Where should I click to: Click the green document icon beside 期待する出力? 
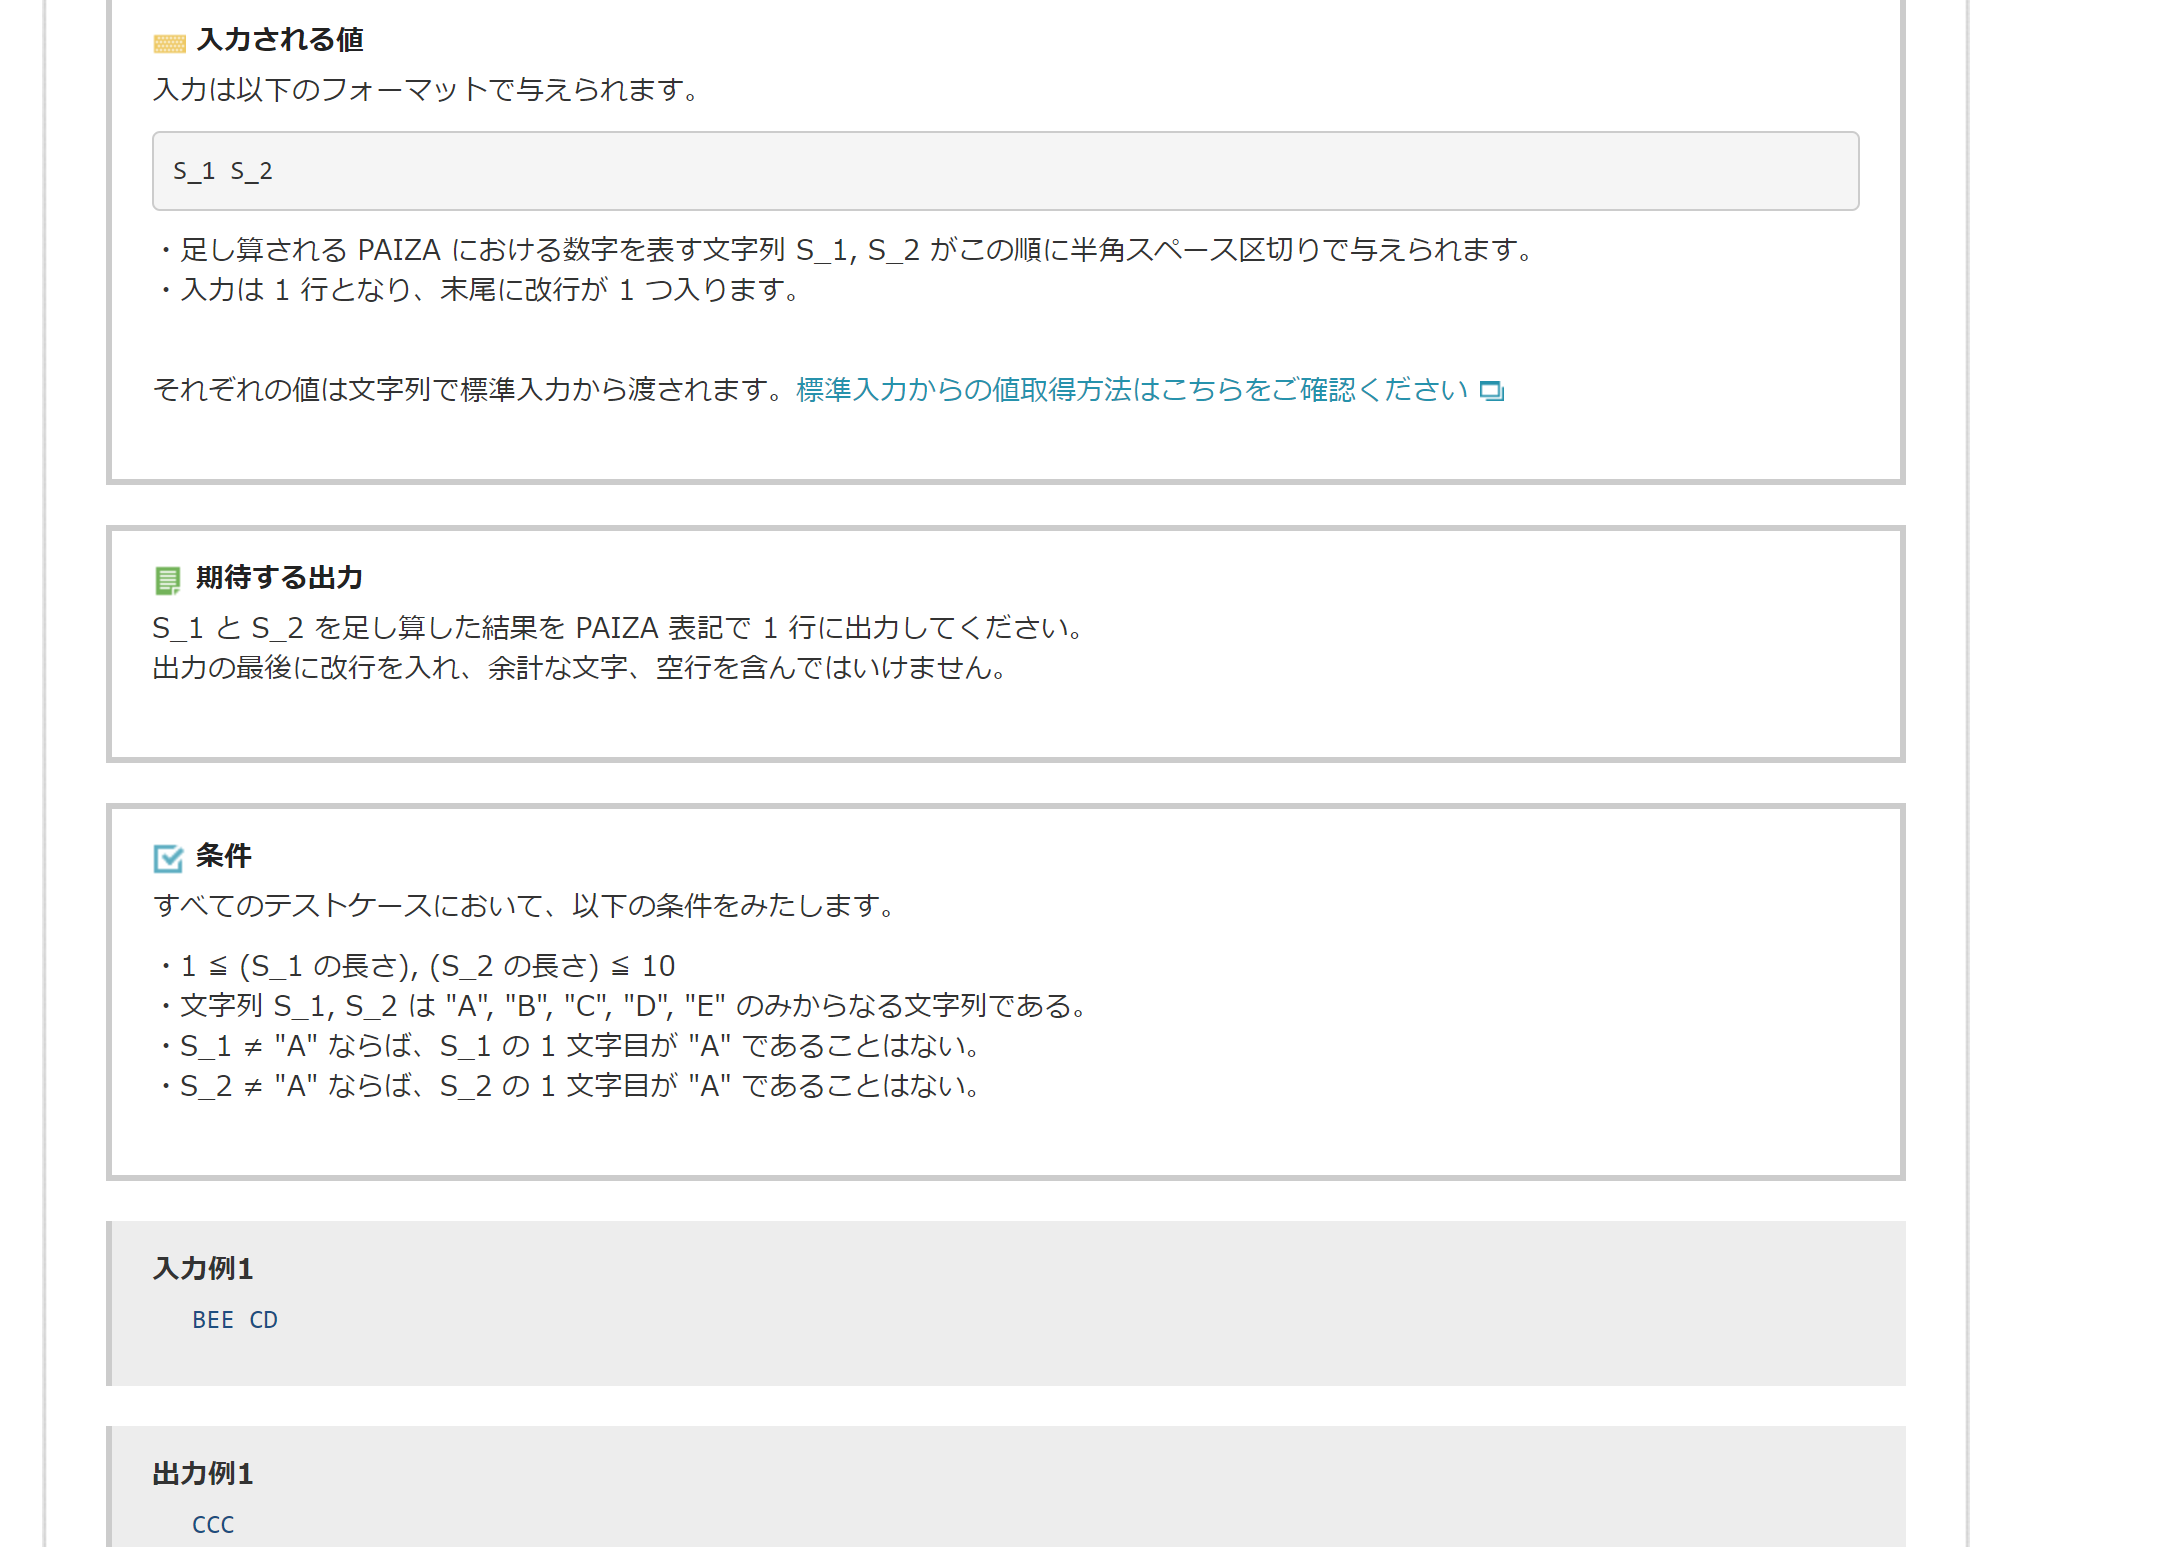167,580
